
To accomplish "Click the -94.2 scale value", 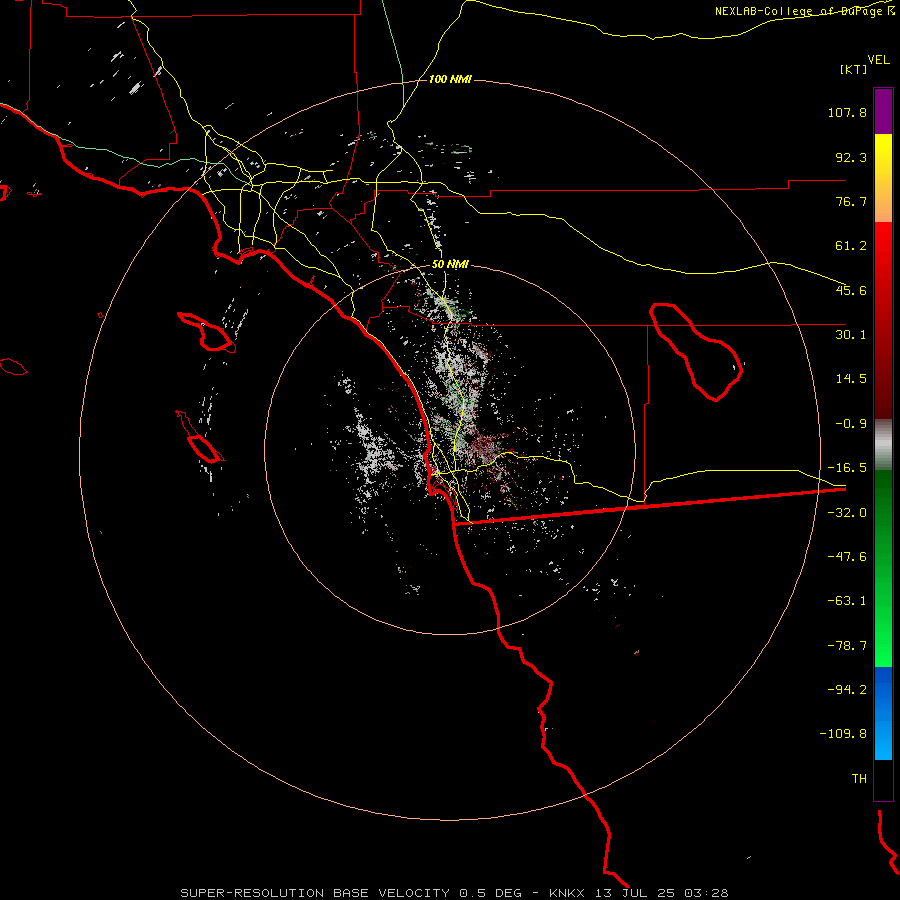I will pyautogui.click(x=847, y=689).
